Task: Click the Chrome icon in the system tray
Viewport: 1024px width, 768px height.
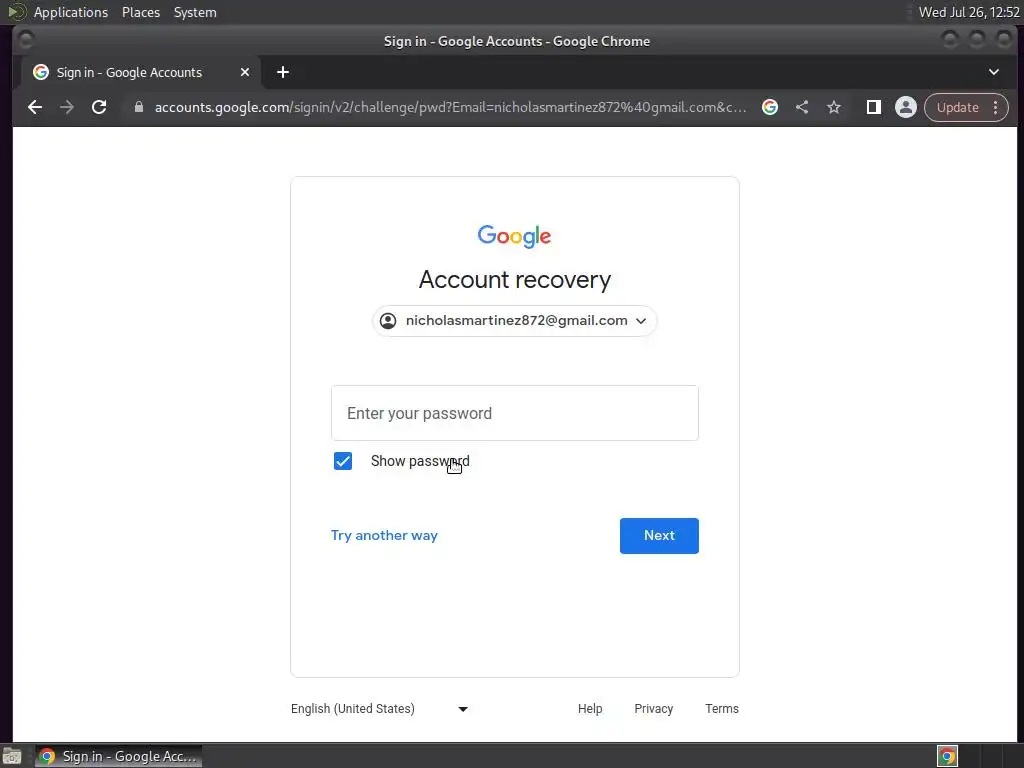Action: click(x=947, y=756)
